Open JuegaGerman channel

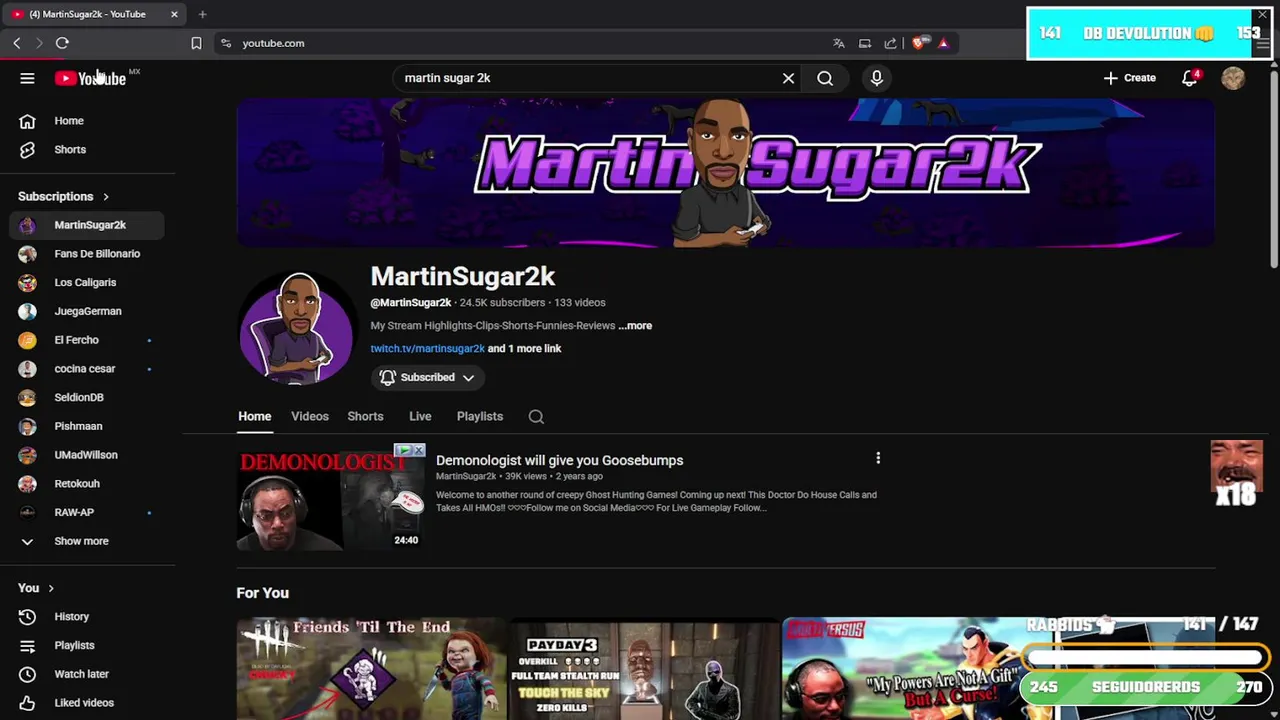coord(87,311)
